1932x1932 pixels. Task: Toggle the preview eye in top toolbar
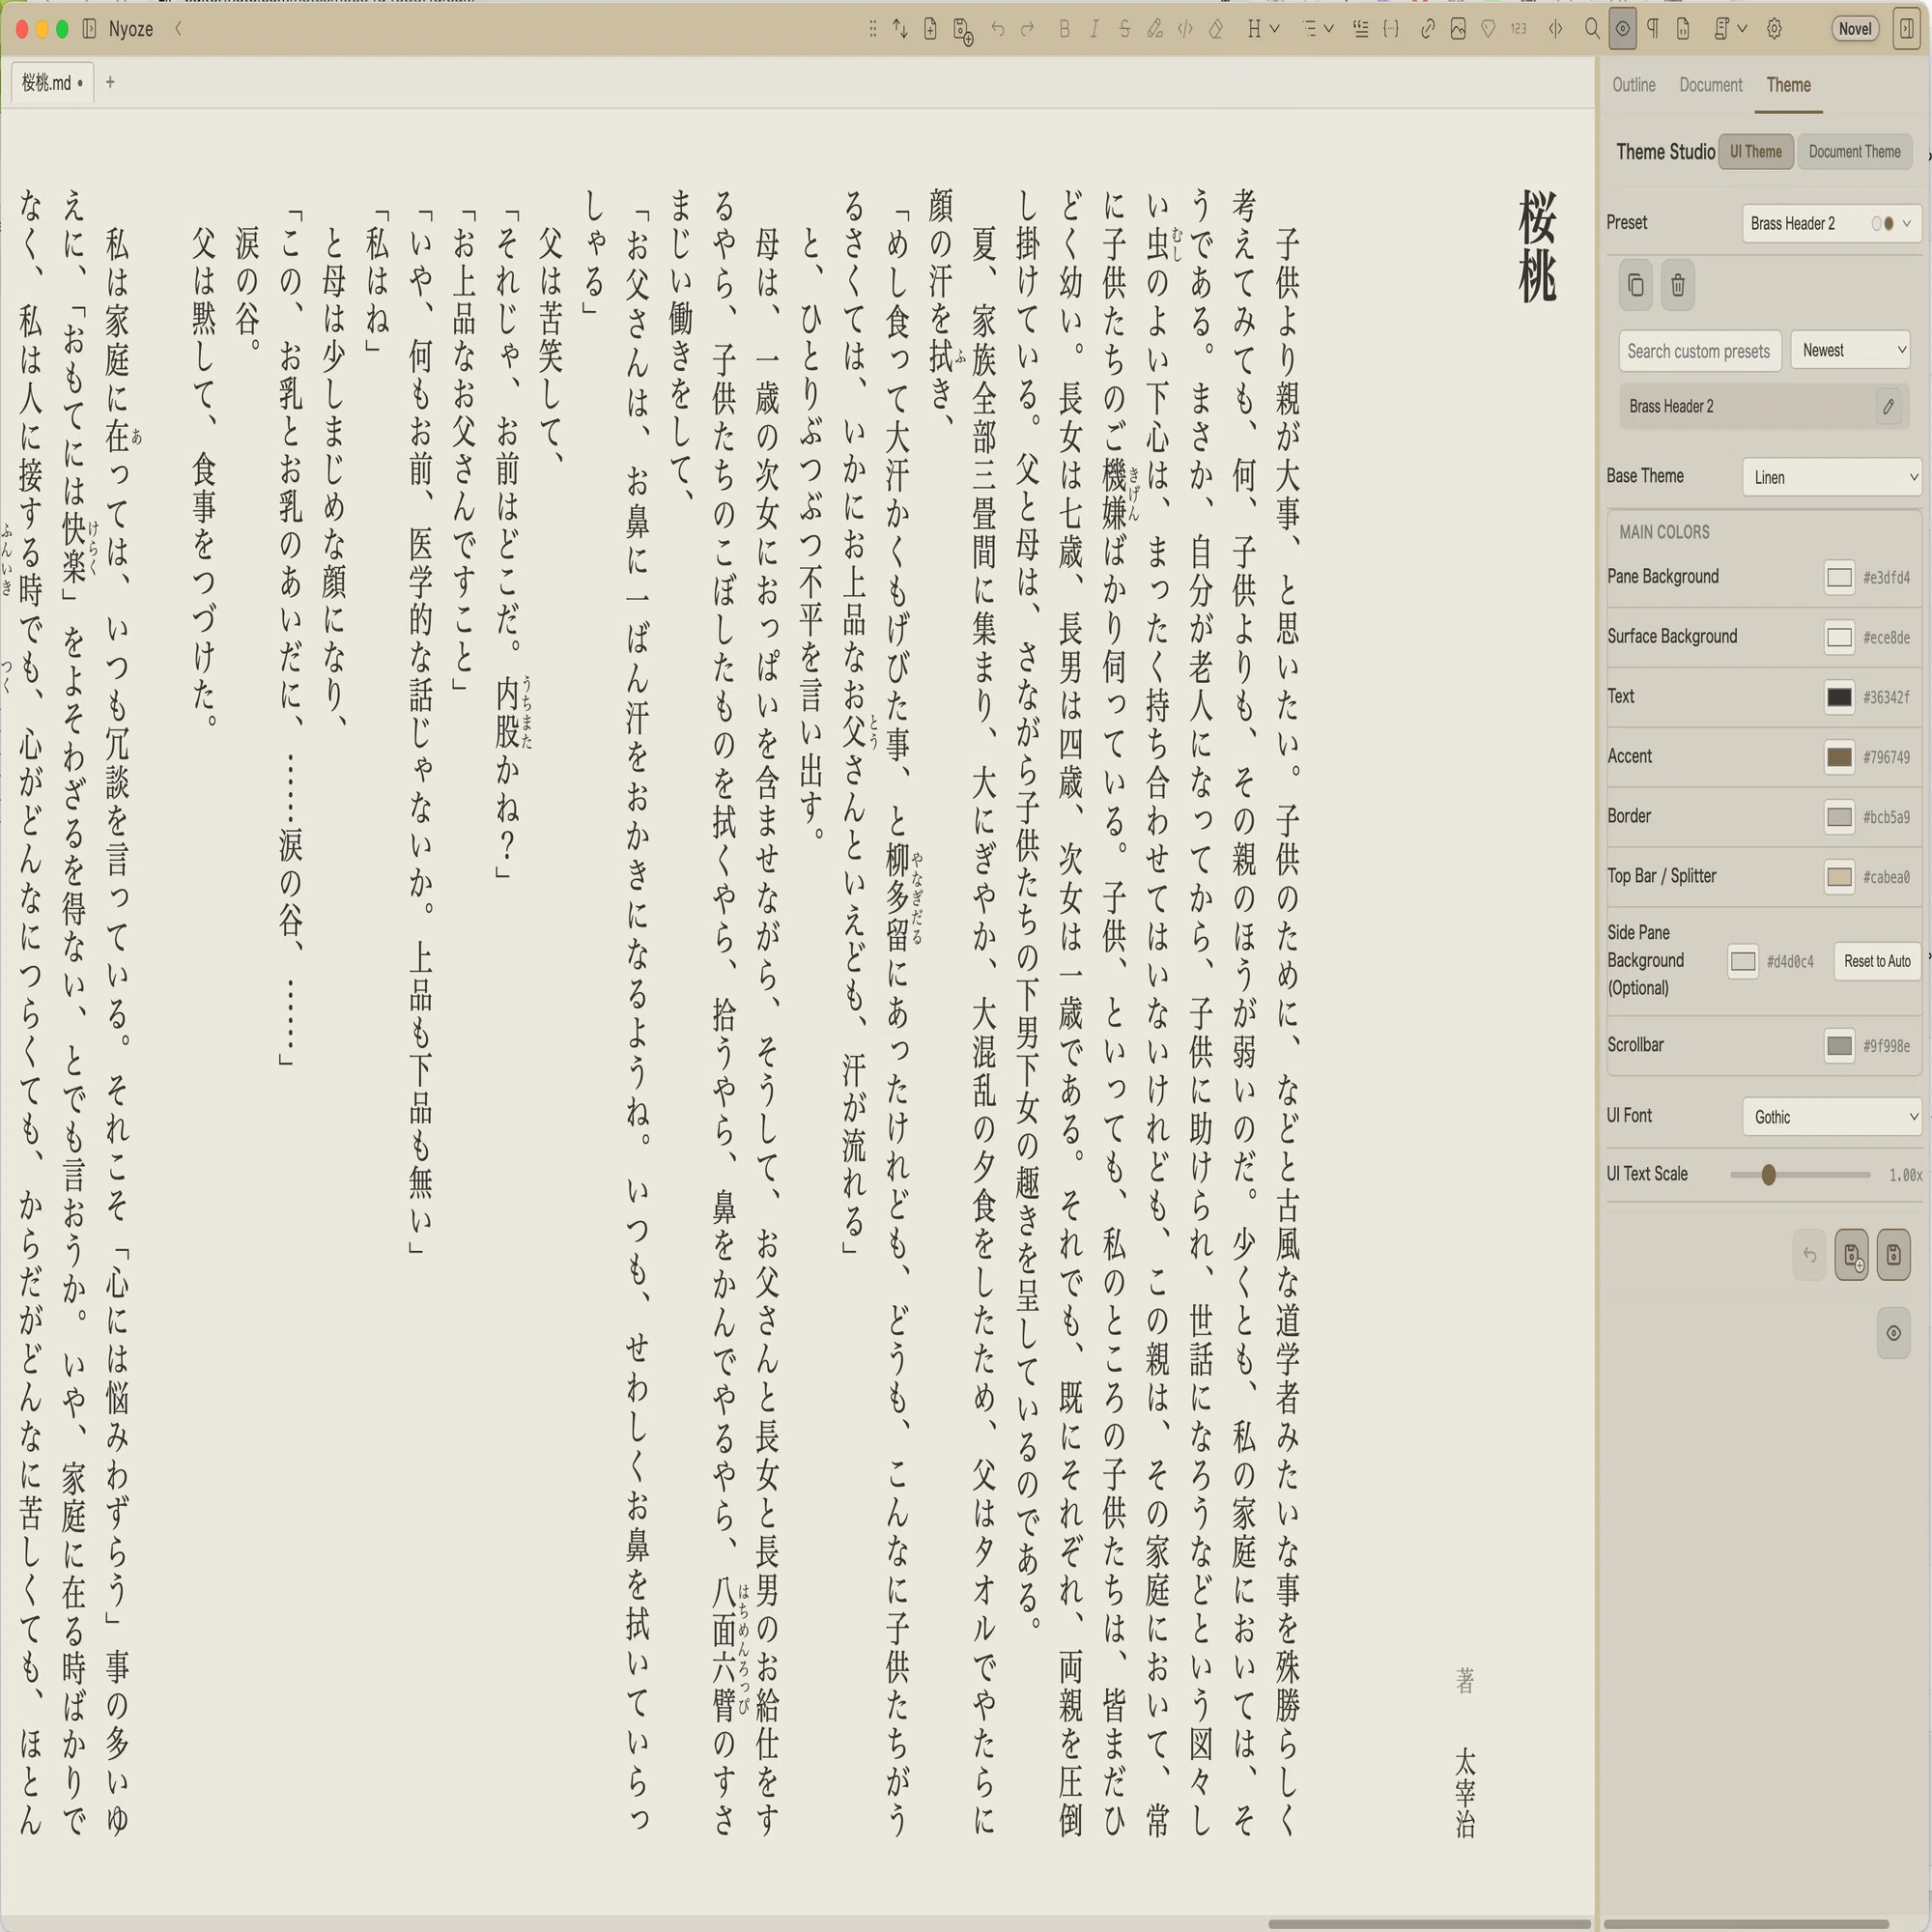1622,29
